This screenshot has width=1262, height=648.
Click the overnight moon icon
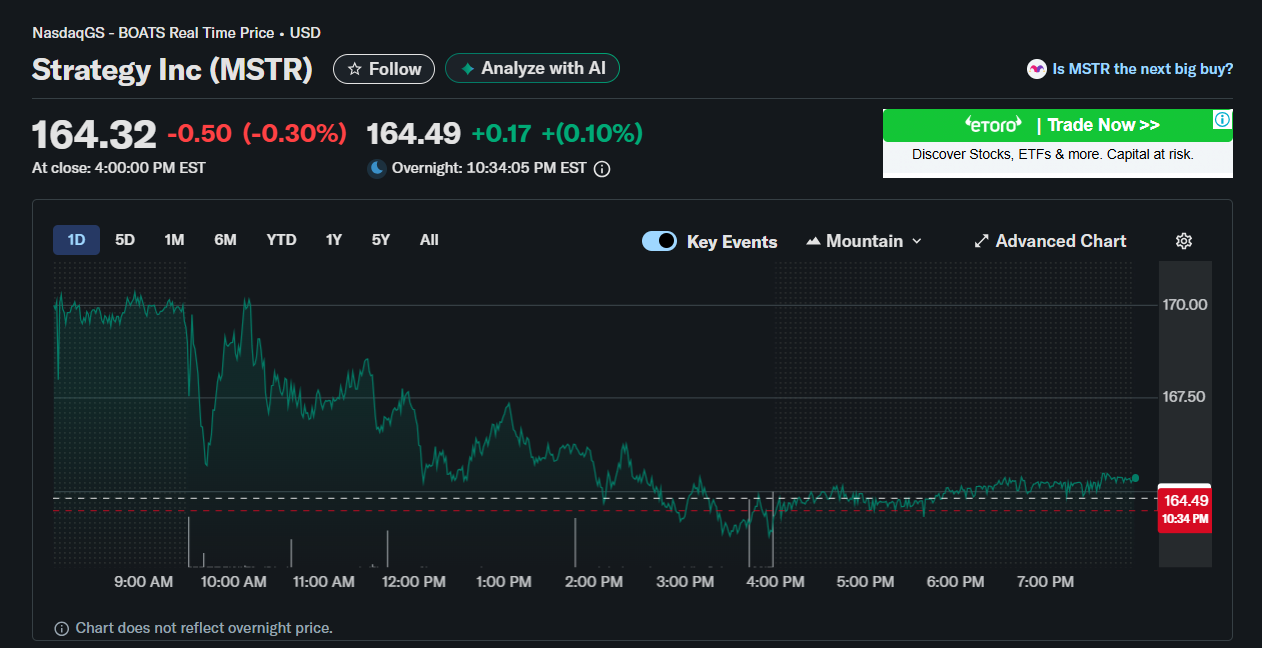[x=377, y=168]
